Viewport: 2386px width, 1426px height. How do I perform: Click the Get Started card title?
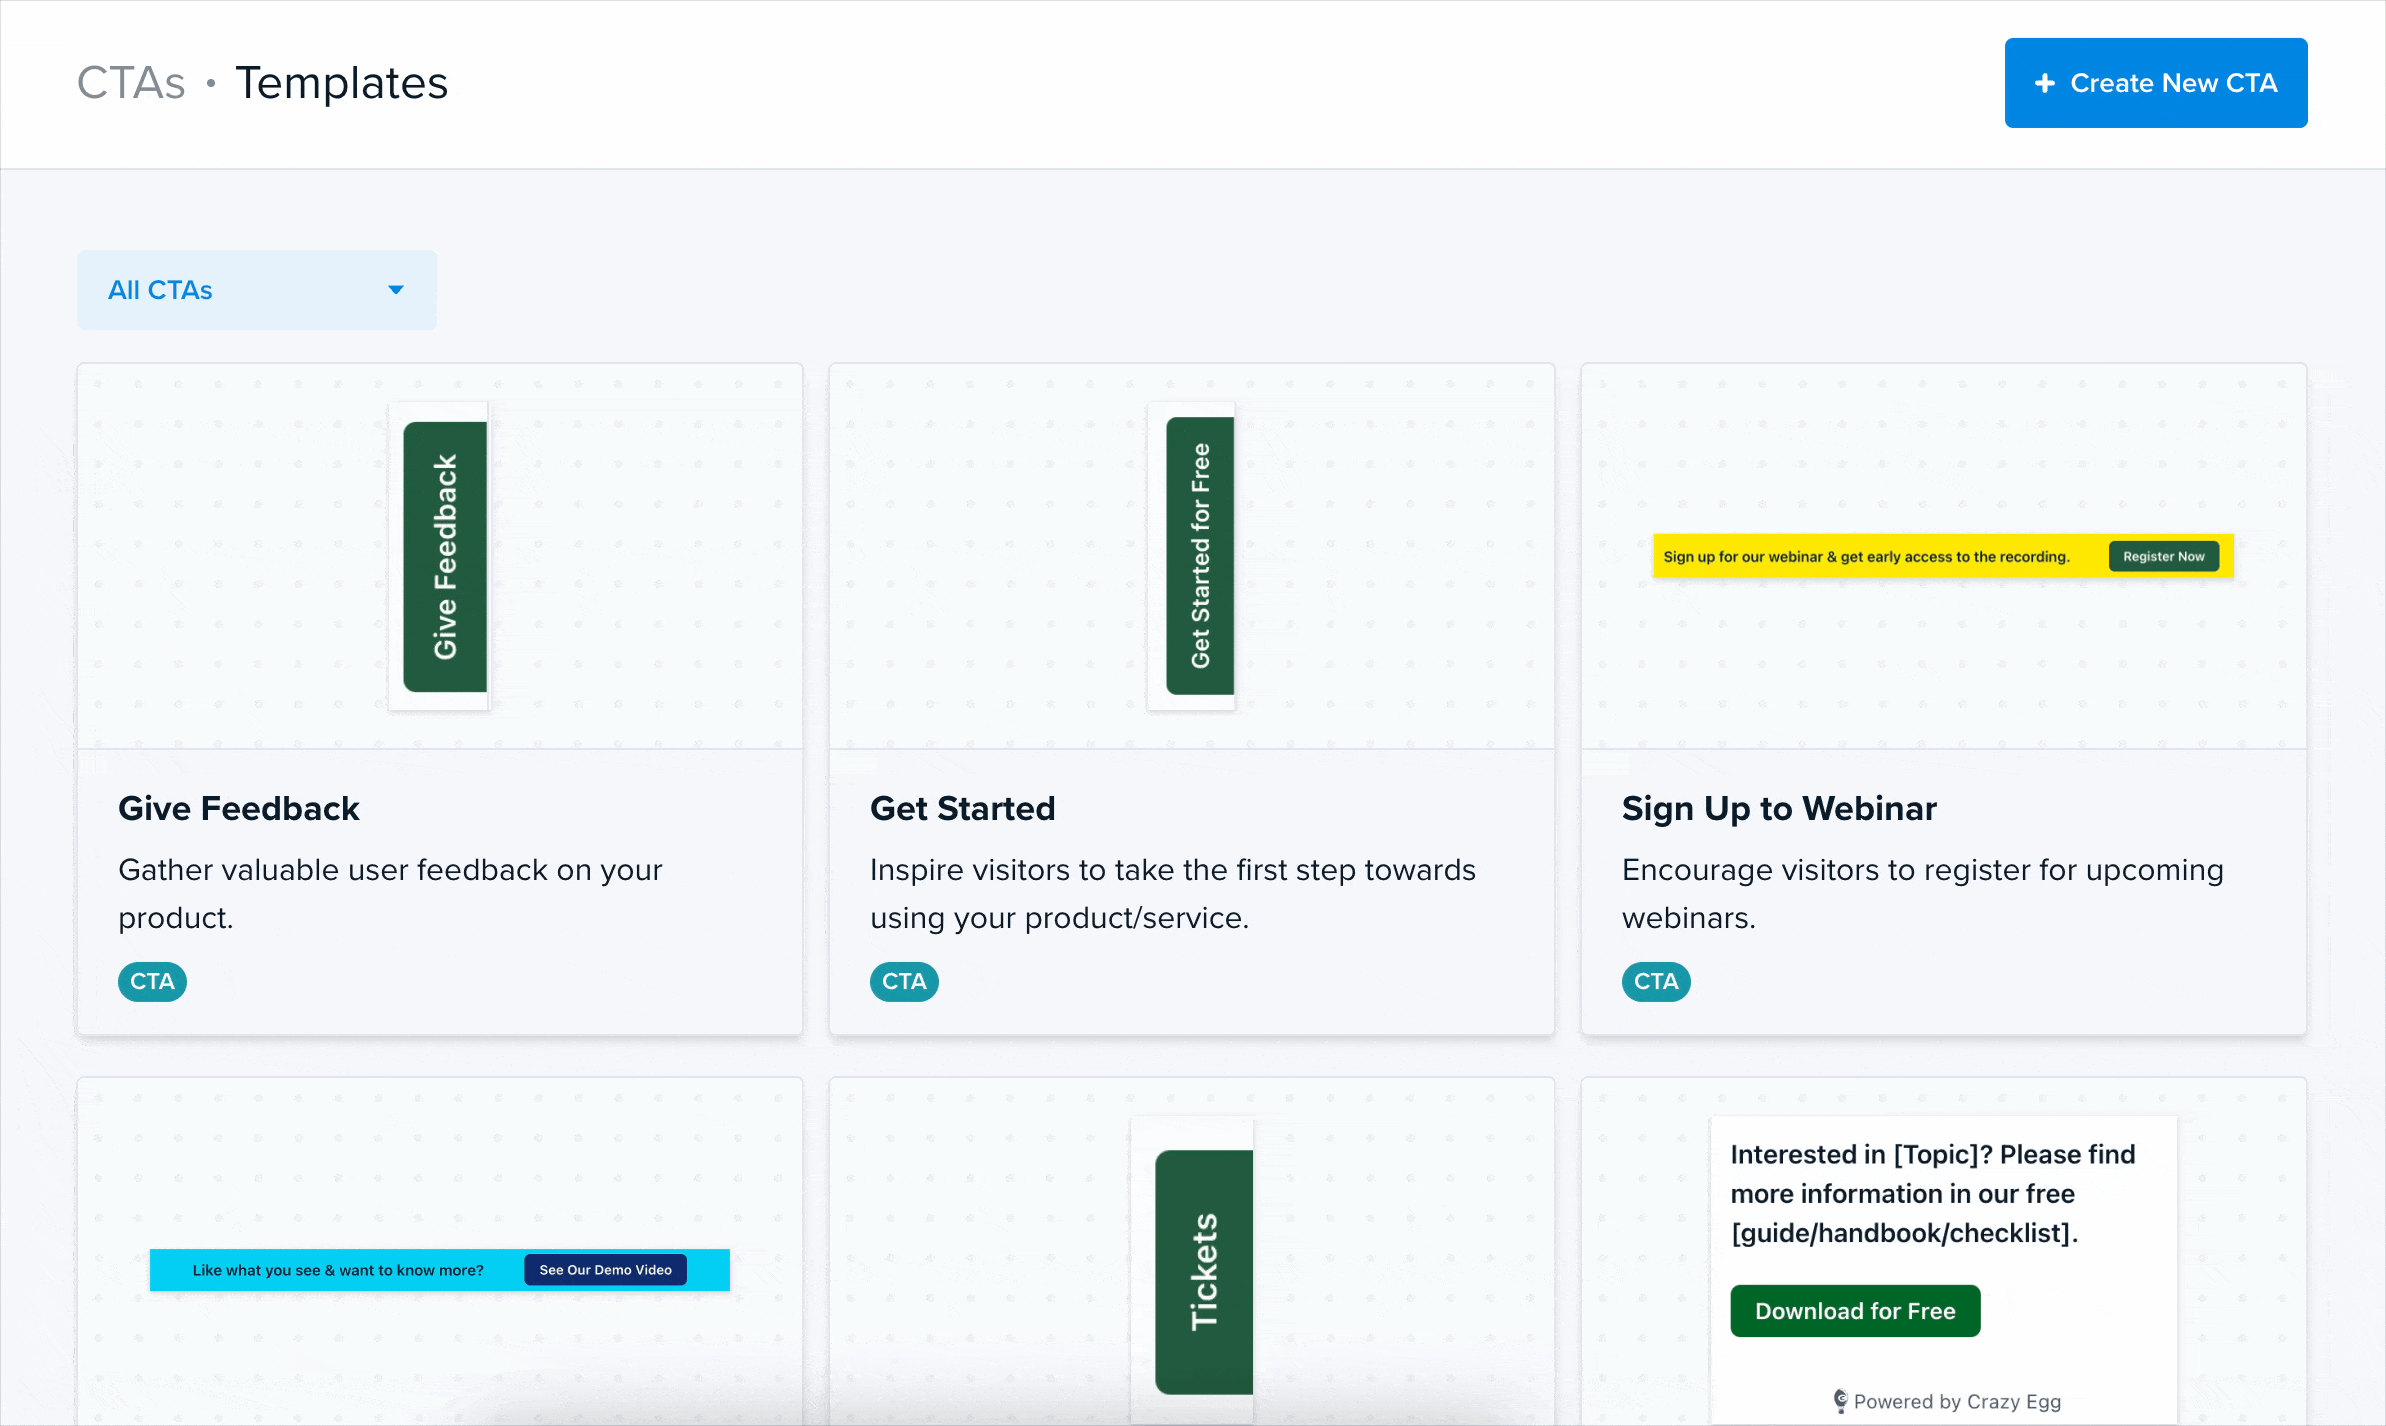pos(963,808)
